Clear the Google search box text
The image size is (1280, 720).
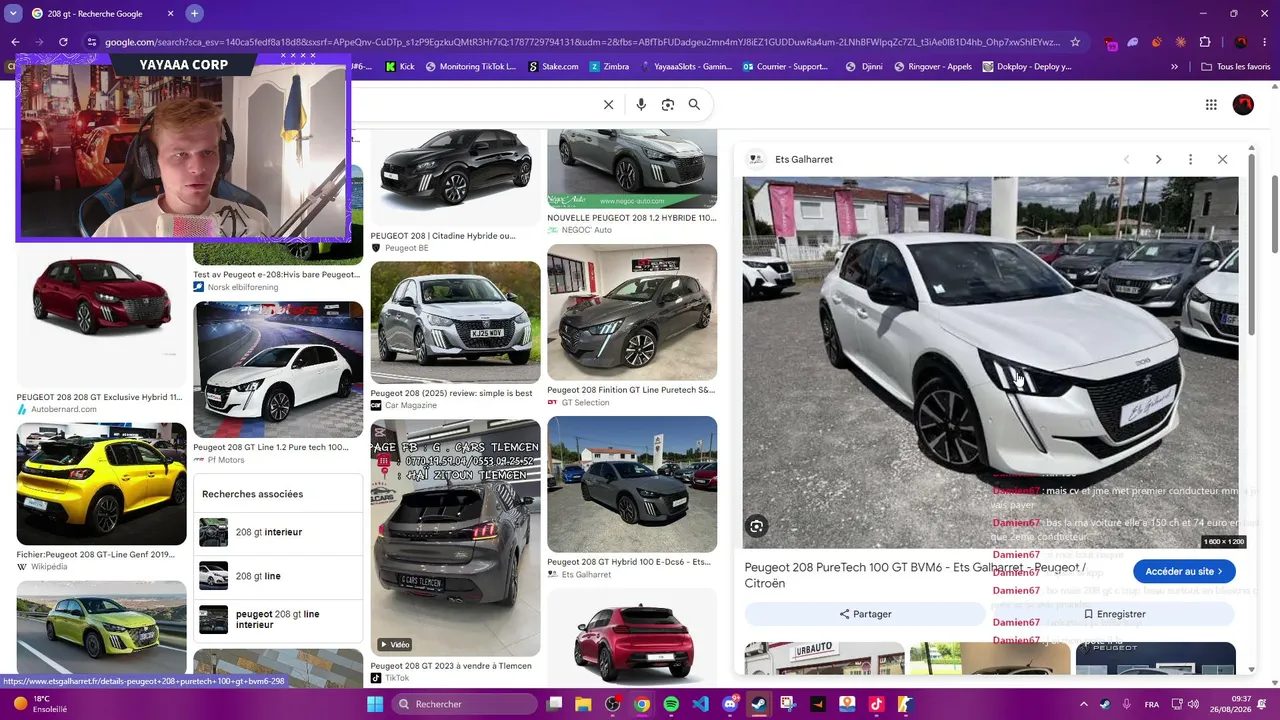click(608, 104)
